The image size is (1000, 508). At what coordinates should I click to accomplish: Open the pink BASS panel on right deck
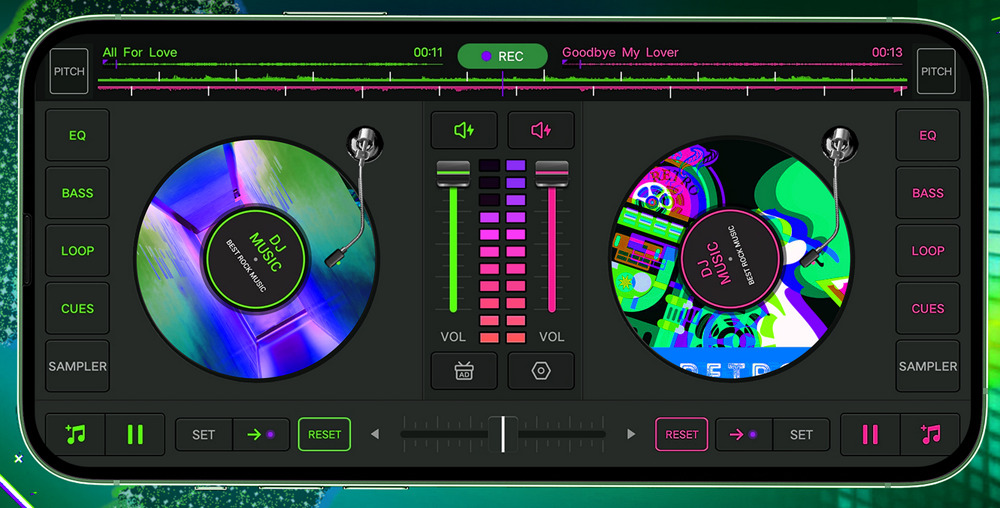(927, 193)
